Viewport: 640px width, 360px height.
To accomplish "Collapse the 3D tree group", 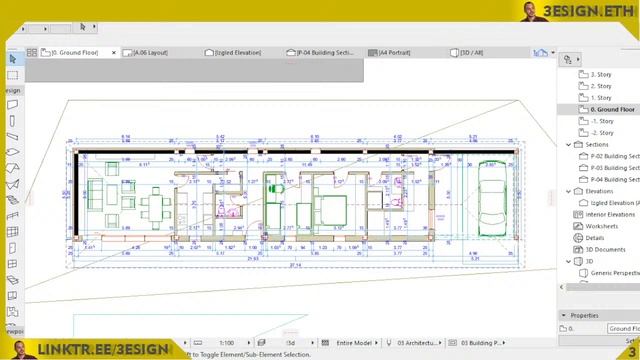I will click(569, 261).
